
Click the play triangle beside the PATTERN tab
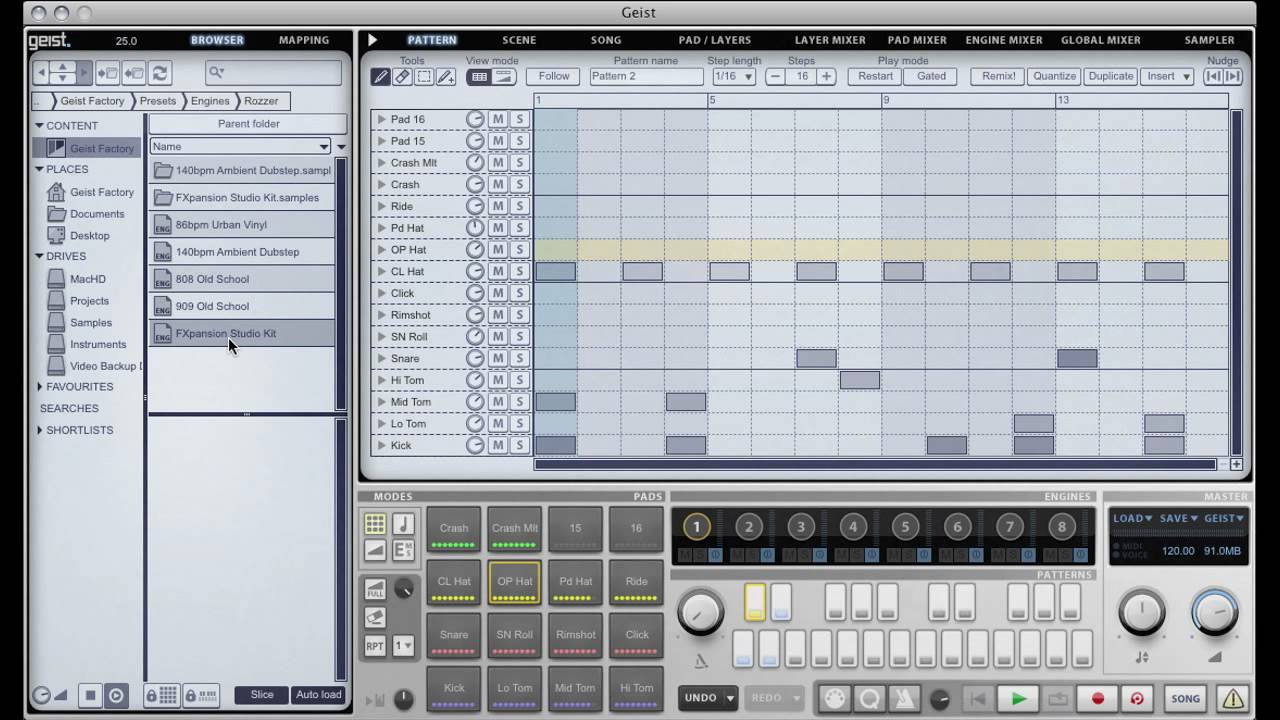[372, 40]
